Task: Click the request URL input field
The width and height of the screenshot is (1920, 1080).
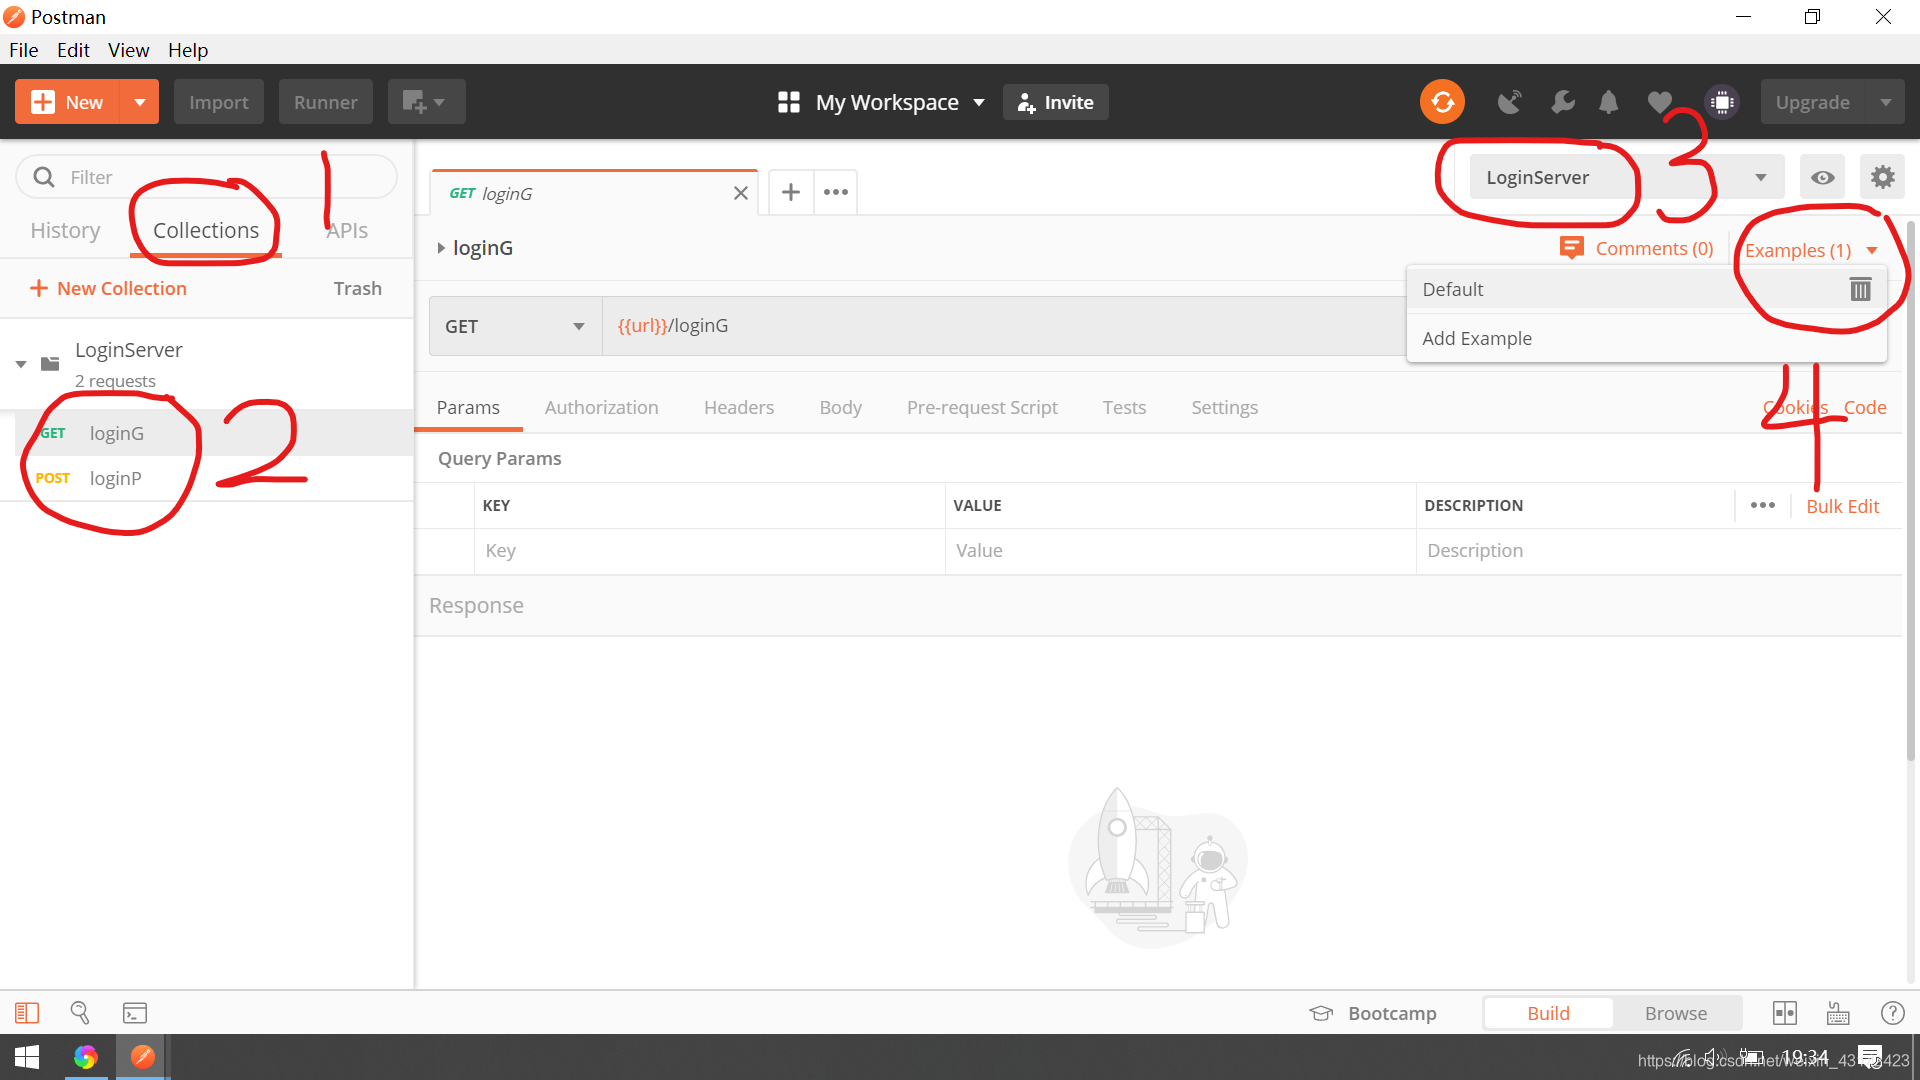Action: point(1000,326)
